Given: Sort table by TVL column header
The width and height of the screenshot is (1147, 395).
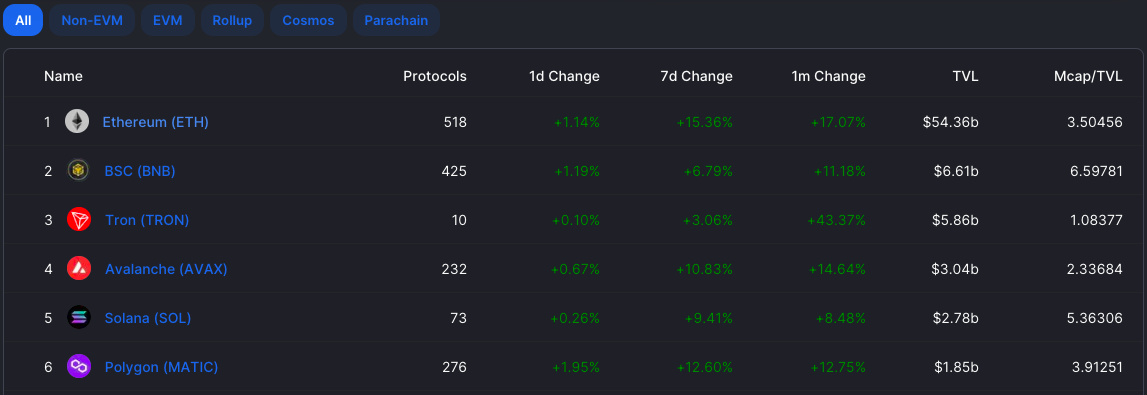Looking at the screenshot, I should (x=965, y=76).
